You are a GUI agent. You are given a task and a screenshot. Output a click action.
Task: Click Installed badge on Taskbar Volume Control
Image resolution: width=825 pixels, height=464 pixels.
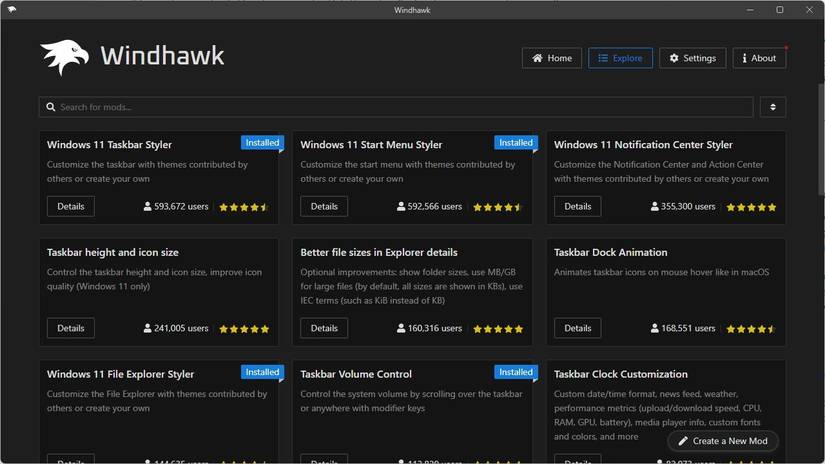pyautogui.click(x=516, y=372)
